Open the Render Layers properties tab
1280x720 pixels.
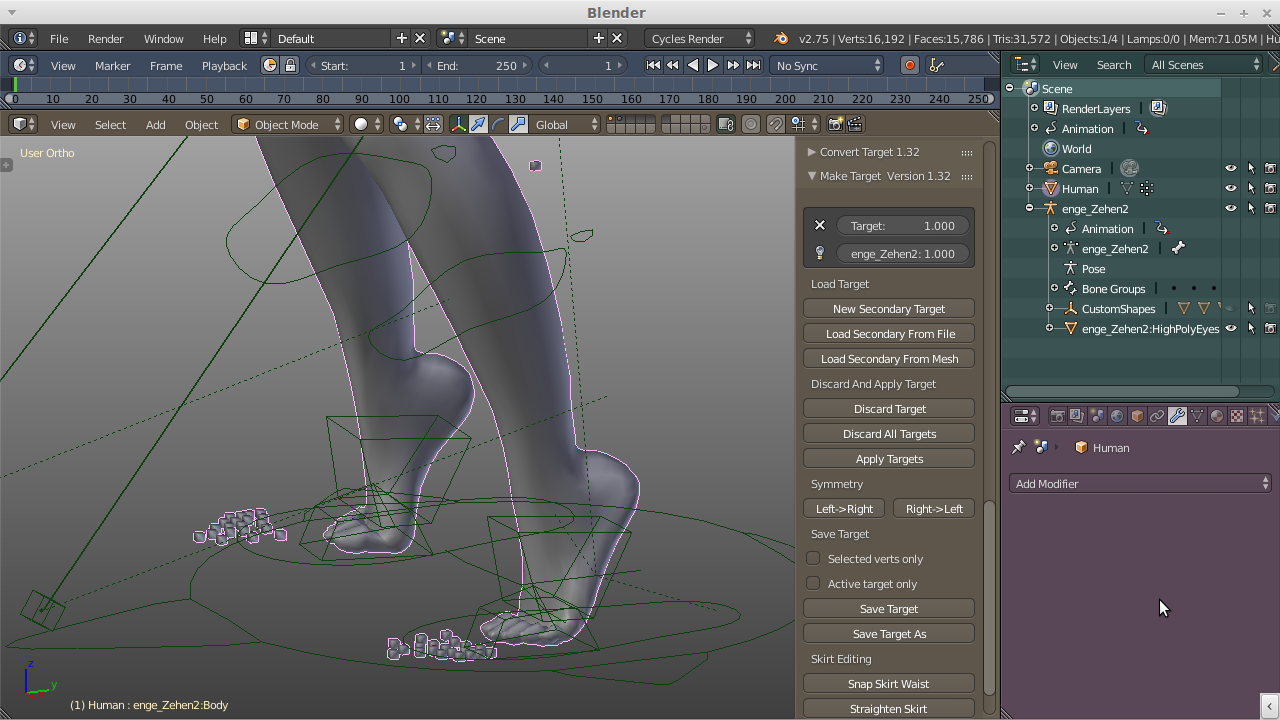click(x=1077, y=416)
